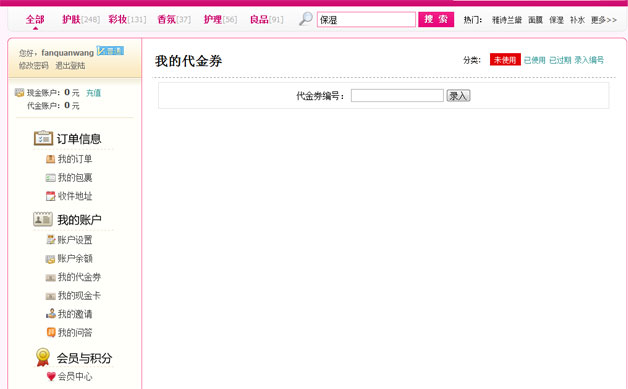Click the magnifying glass search icon
Screen dimensions: 628x389
(x=306, y=19)
